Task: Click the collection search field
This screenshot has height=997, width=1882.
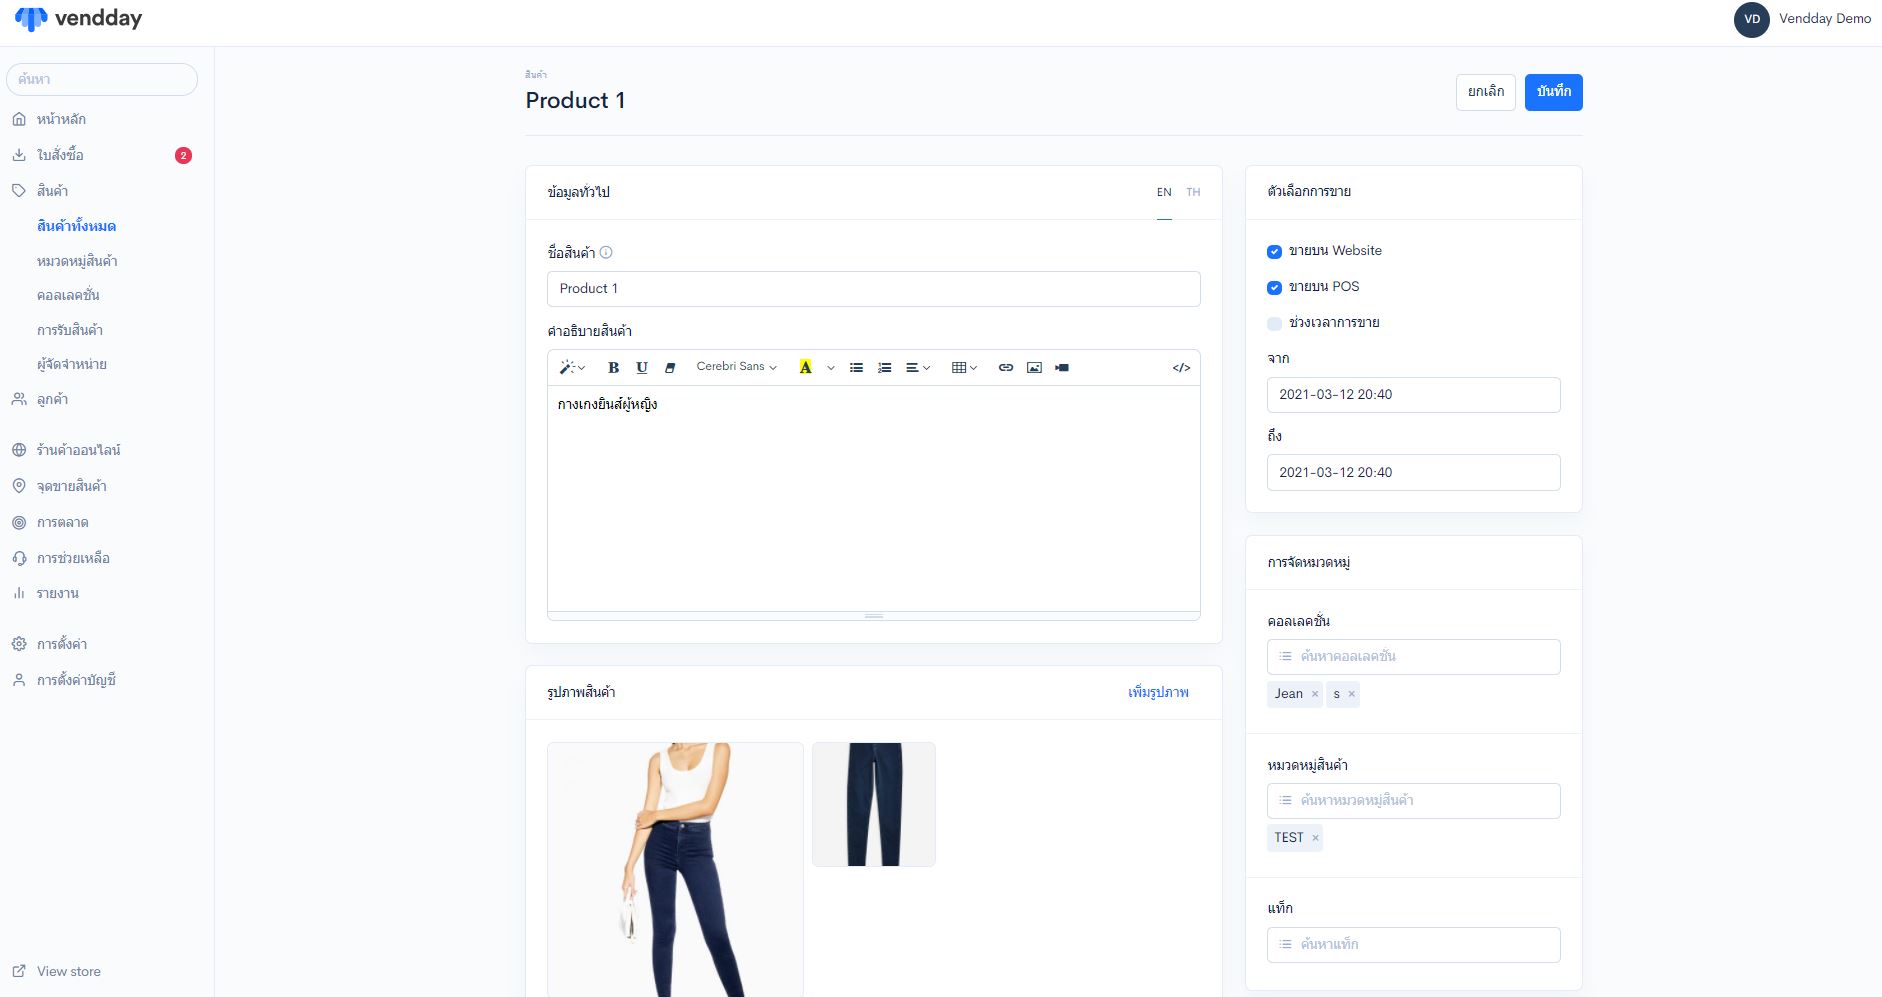Action: (1413, 657)
